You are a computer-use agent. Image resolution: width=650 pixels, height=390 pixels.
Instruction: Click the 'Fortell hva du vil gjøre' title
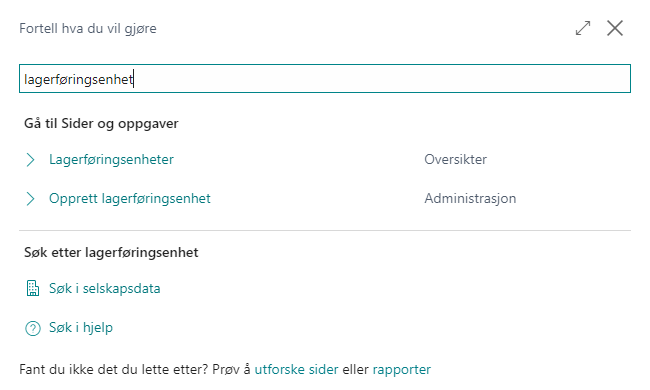tap(88, 29)
